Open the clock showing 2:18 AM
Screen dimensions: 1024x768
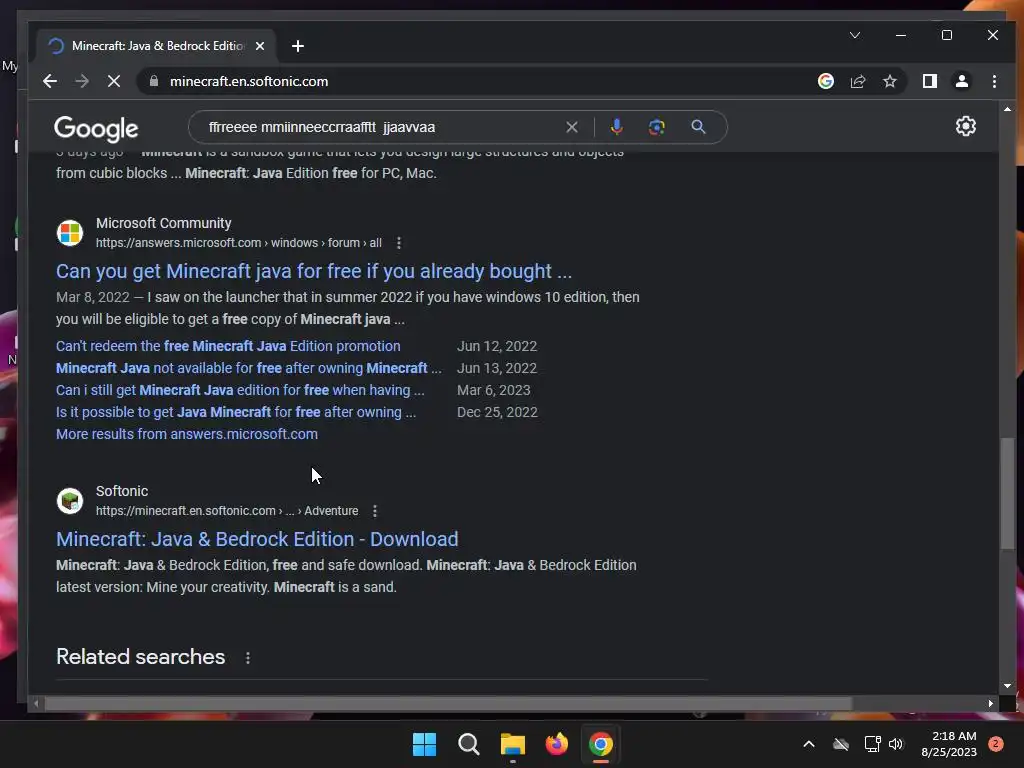[948, 744]
